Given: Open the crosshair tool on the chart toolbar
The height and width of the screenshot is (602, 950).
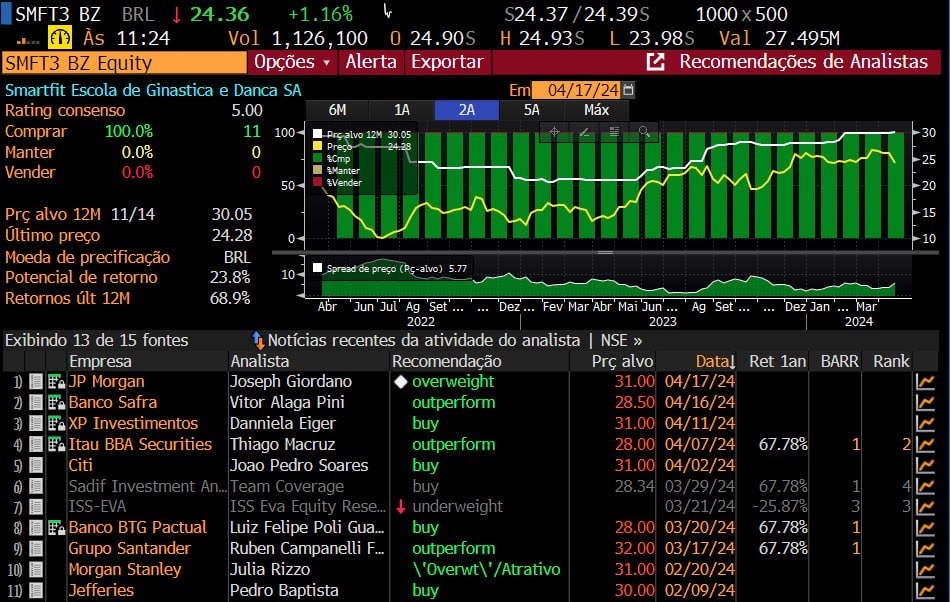Looking at the screenshot, I should [x=554, y=131].
